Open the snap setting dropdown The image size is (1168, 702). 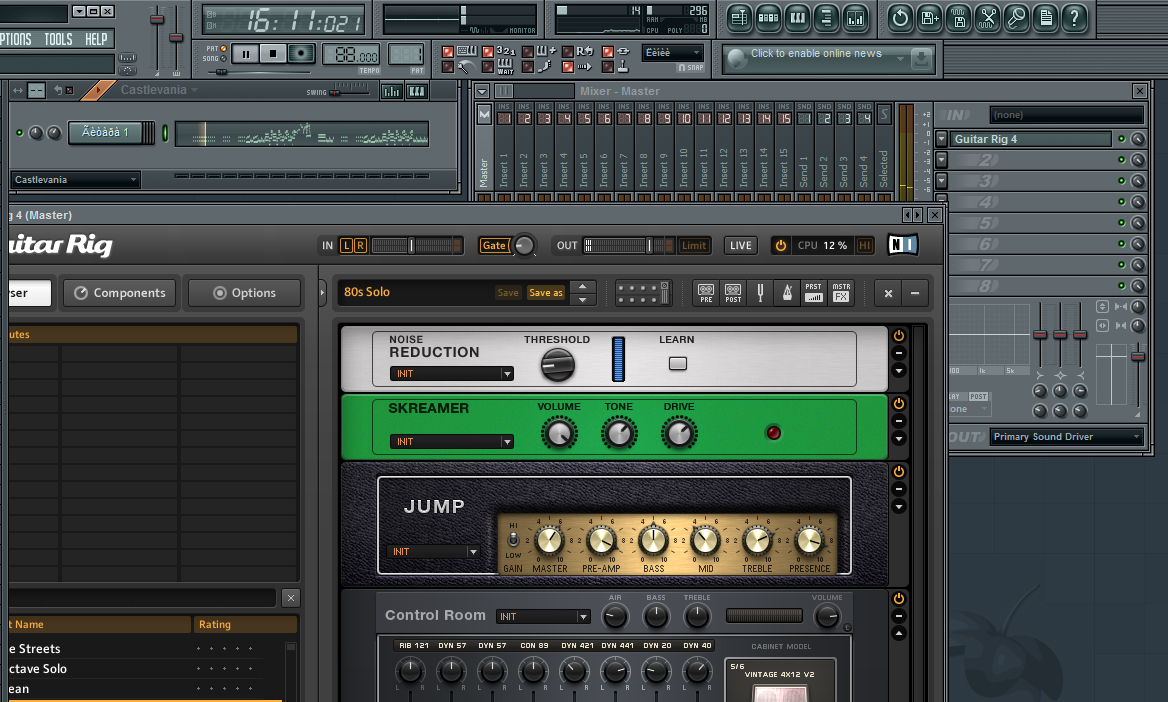pos(673,53)
